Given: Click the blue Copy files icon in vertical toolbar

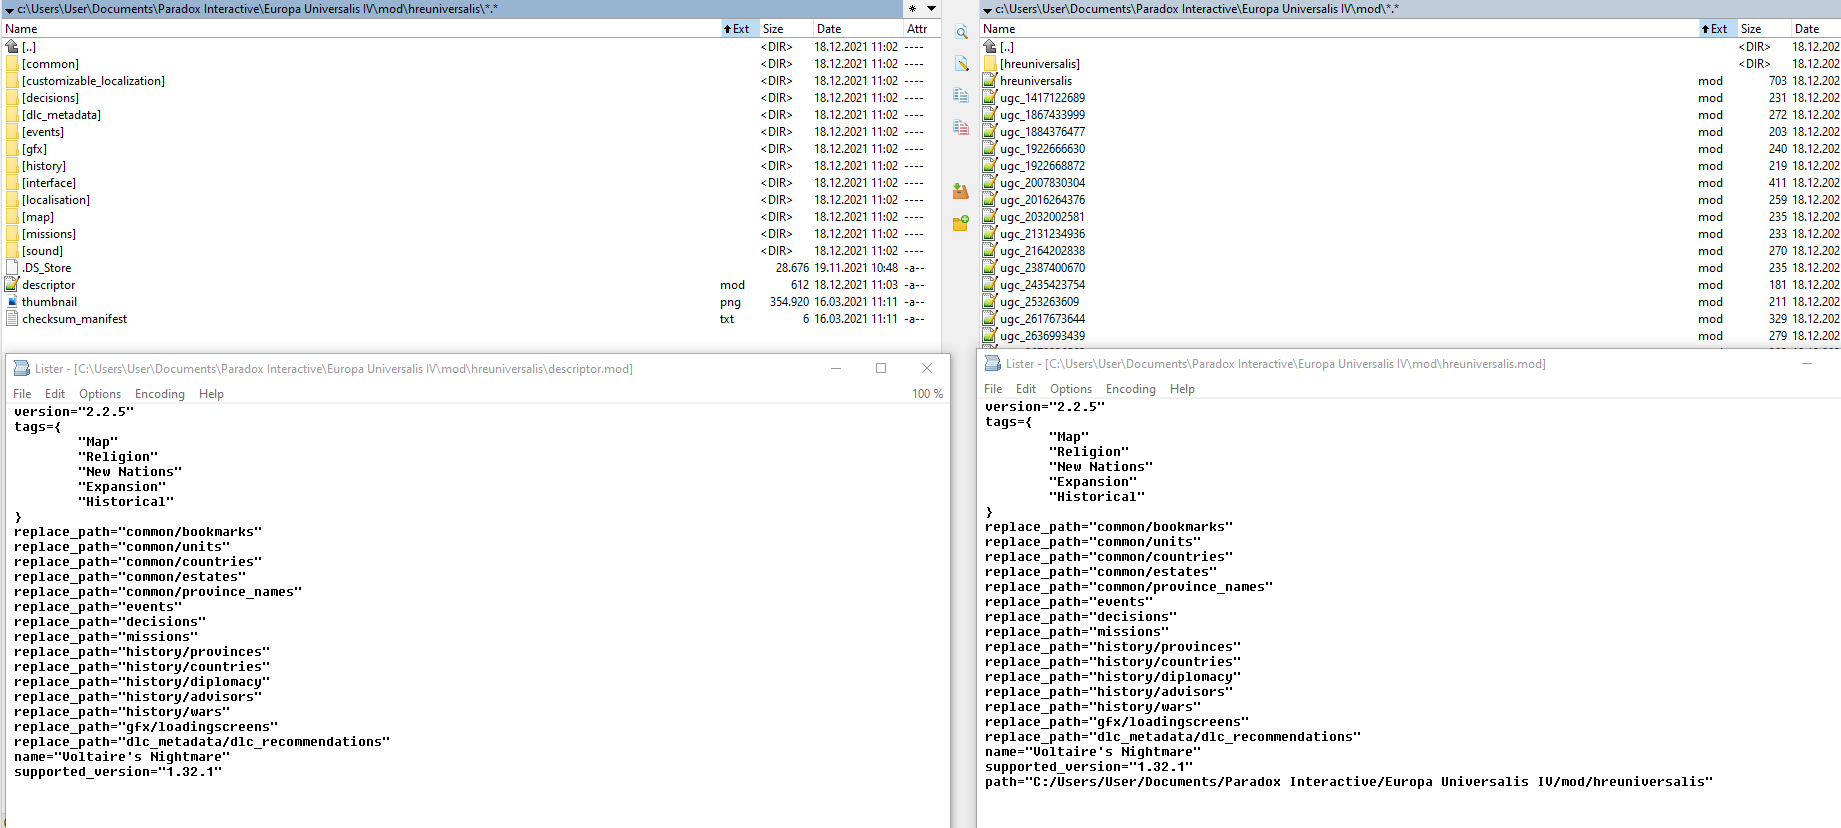Looking at the screenshot, I should click(x=961, y=96).
